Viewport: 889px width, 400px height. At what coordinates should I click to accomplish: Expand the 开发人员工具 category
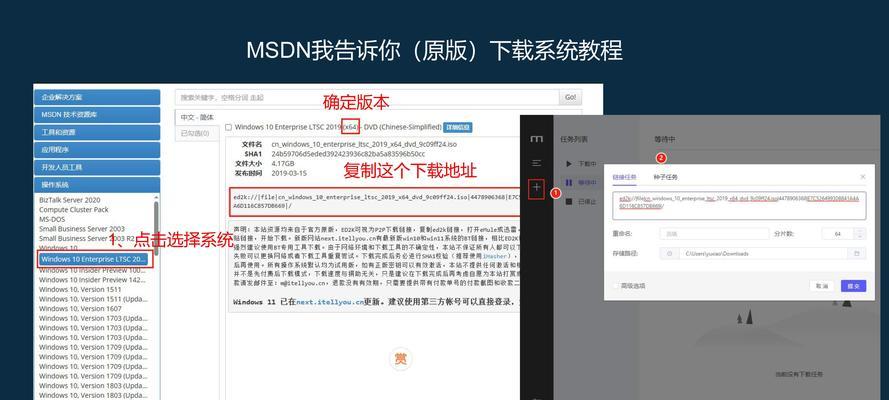(x=98, y=167)
